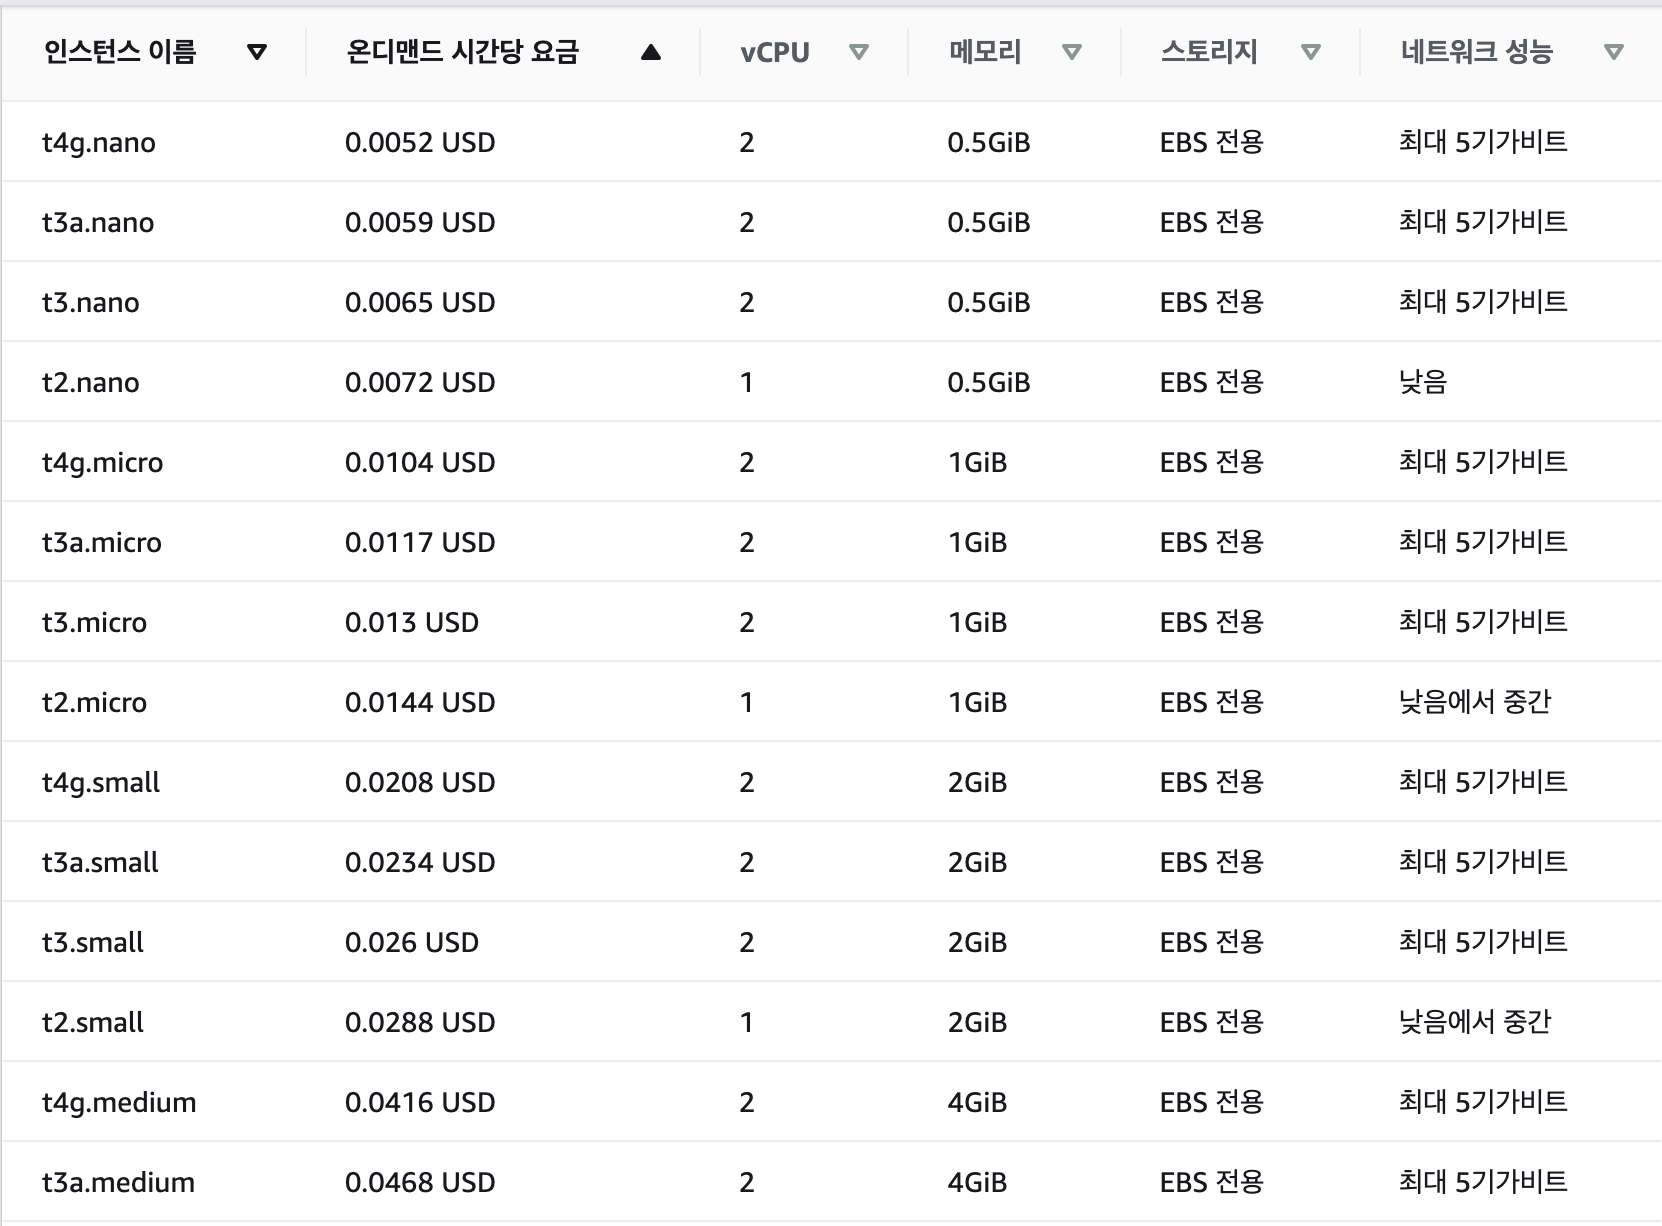Open the t4g.nano instance row
This screenshot has height=1226, width=1662.
[x=831, y=142]
